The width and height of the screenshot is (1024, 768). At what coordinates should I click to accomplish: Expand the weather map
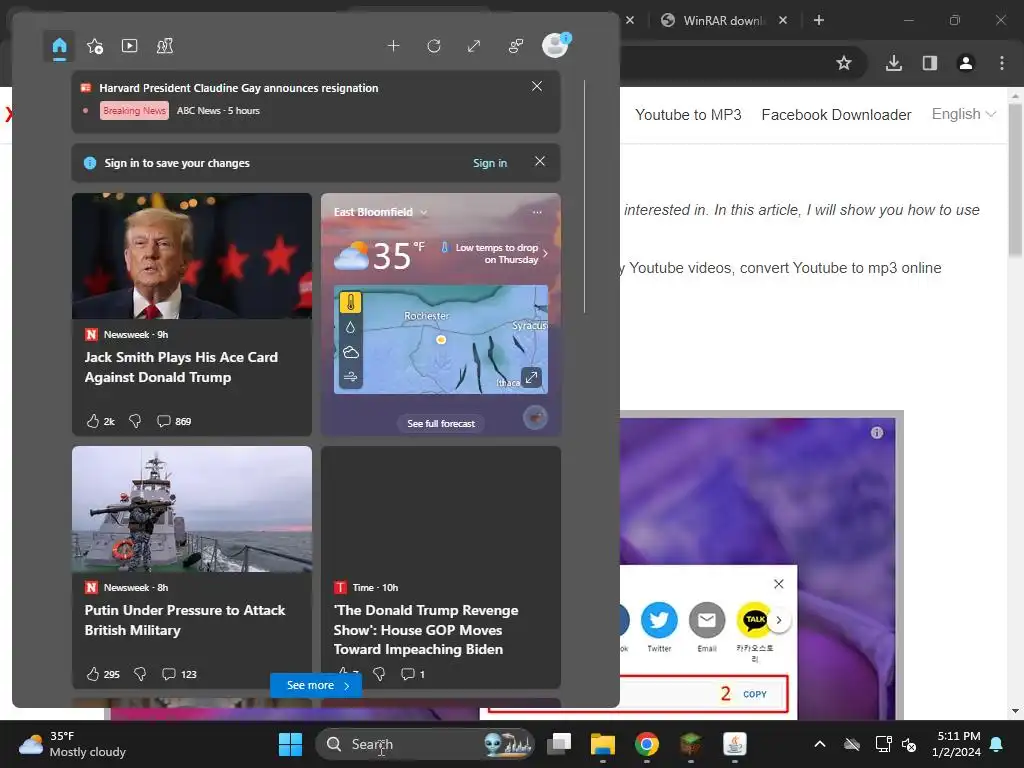click(532, 377)
